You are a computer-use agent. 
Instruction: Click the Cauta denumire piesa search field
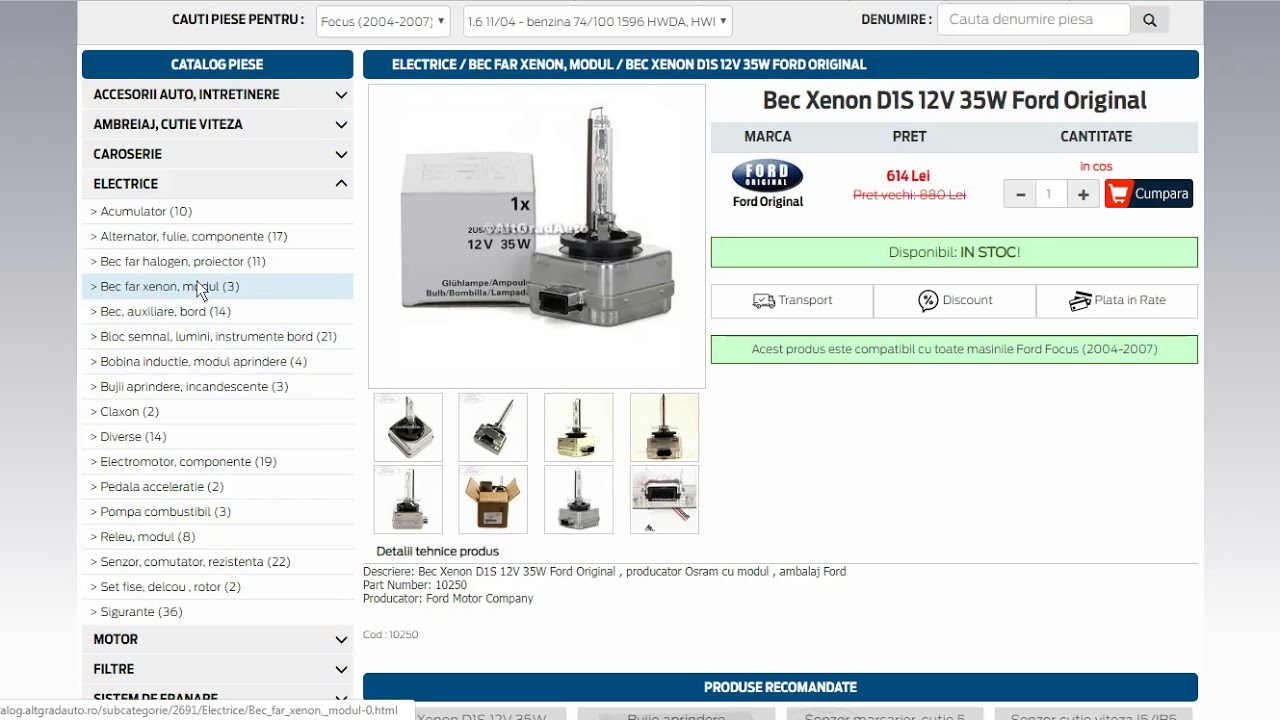click(x=1033, y=20)
